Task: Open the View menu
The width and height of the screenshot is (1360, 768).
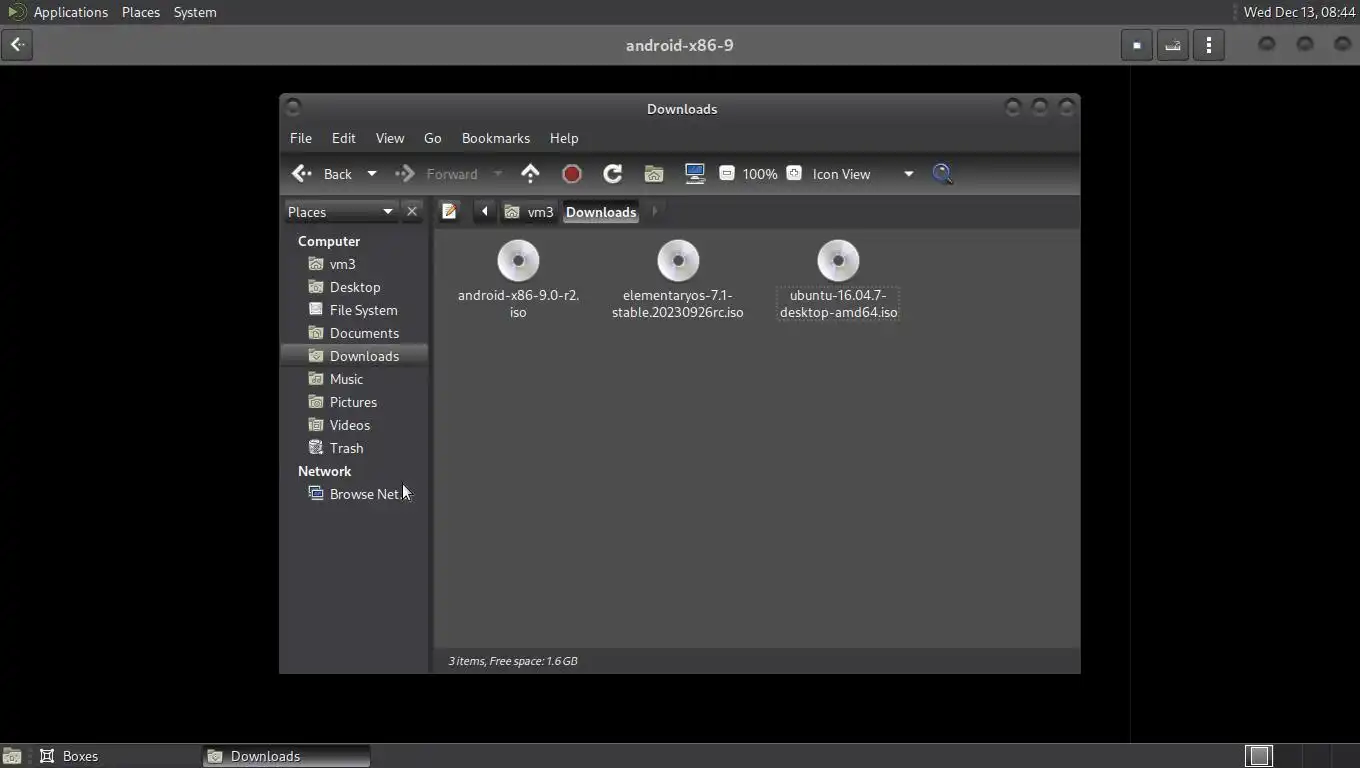Action: (390, 138)
